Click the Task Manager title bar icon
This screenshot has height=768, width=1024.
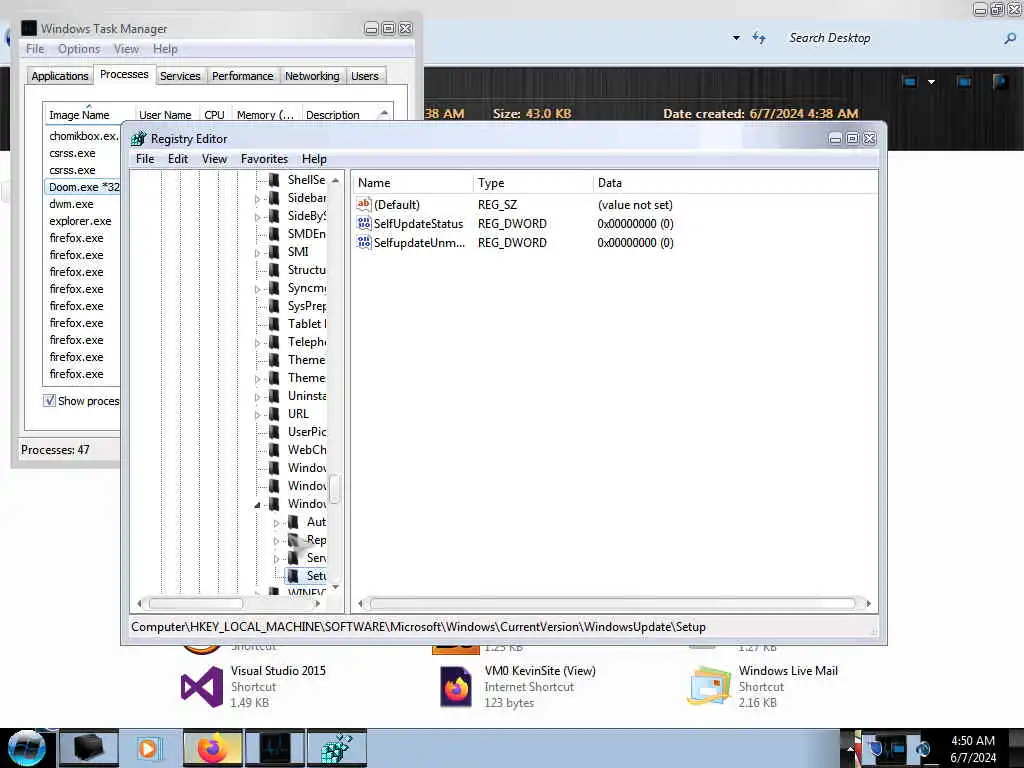click(29, 28)
